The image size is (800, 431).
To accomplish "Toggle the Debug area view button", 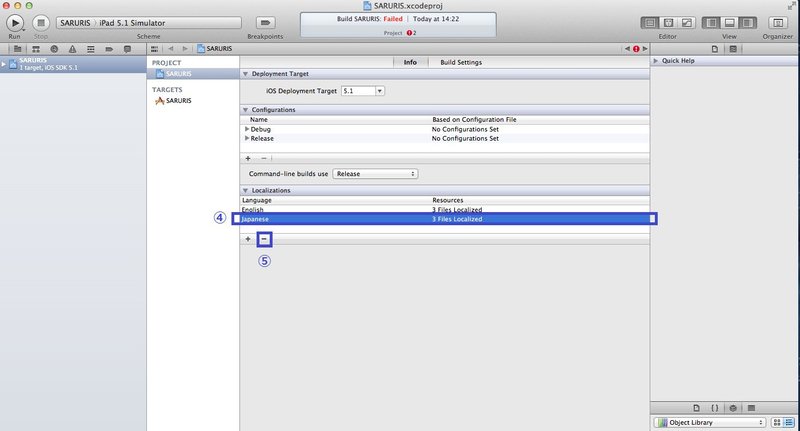I will [x=730, y=23].
